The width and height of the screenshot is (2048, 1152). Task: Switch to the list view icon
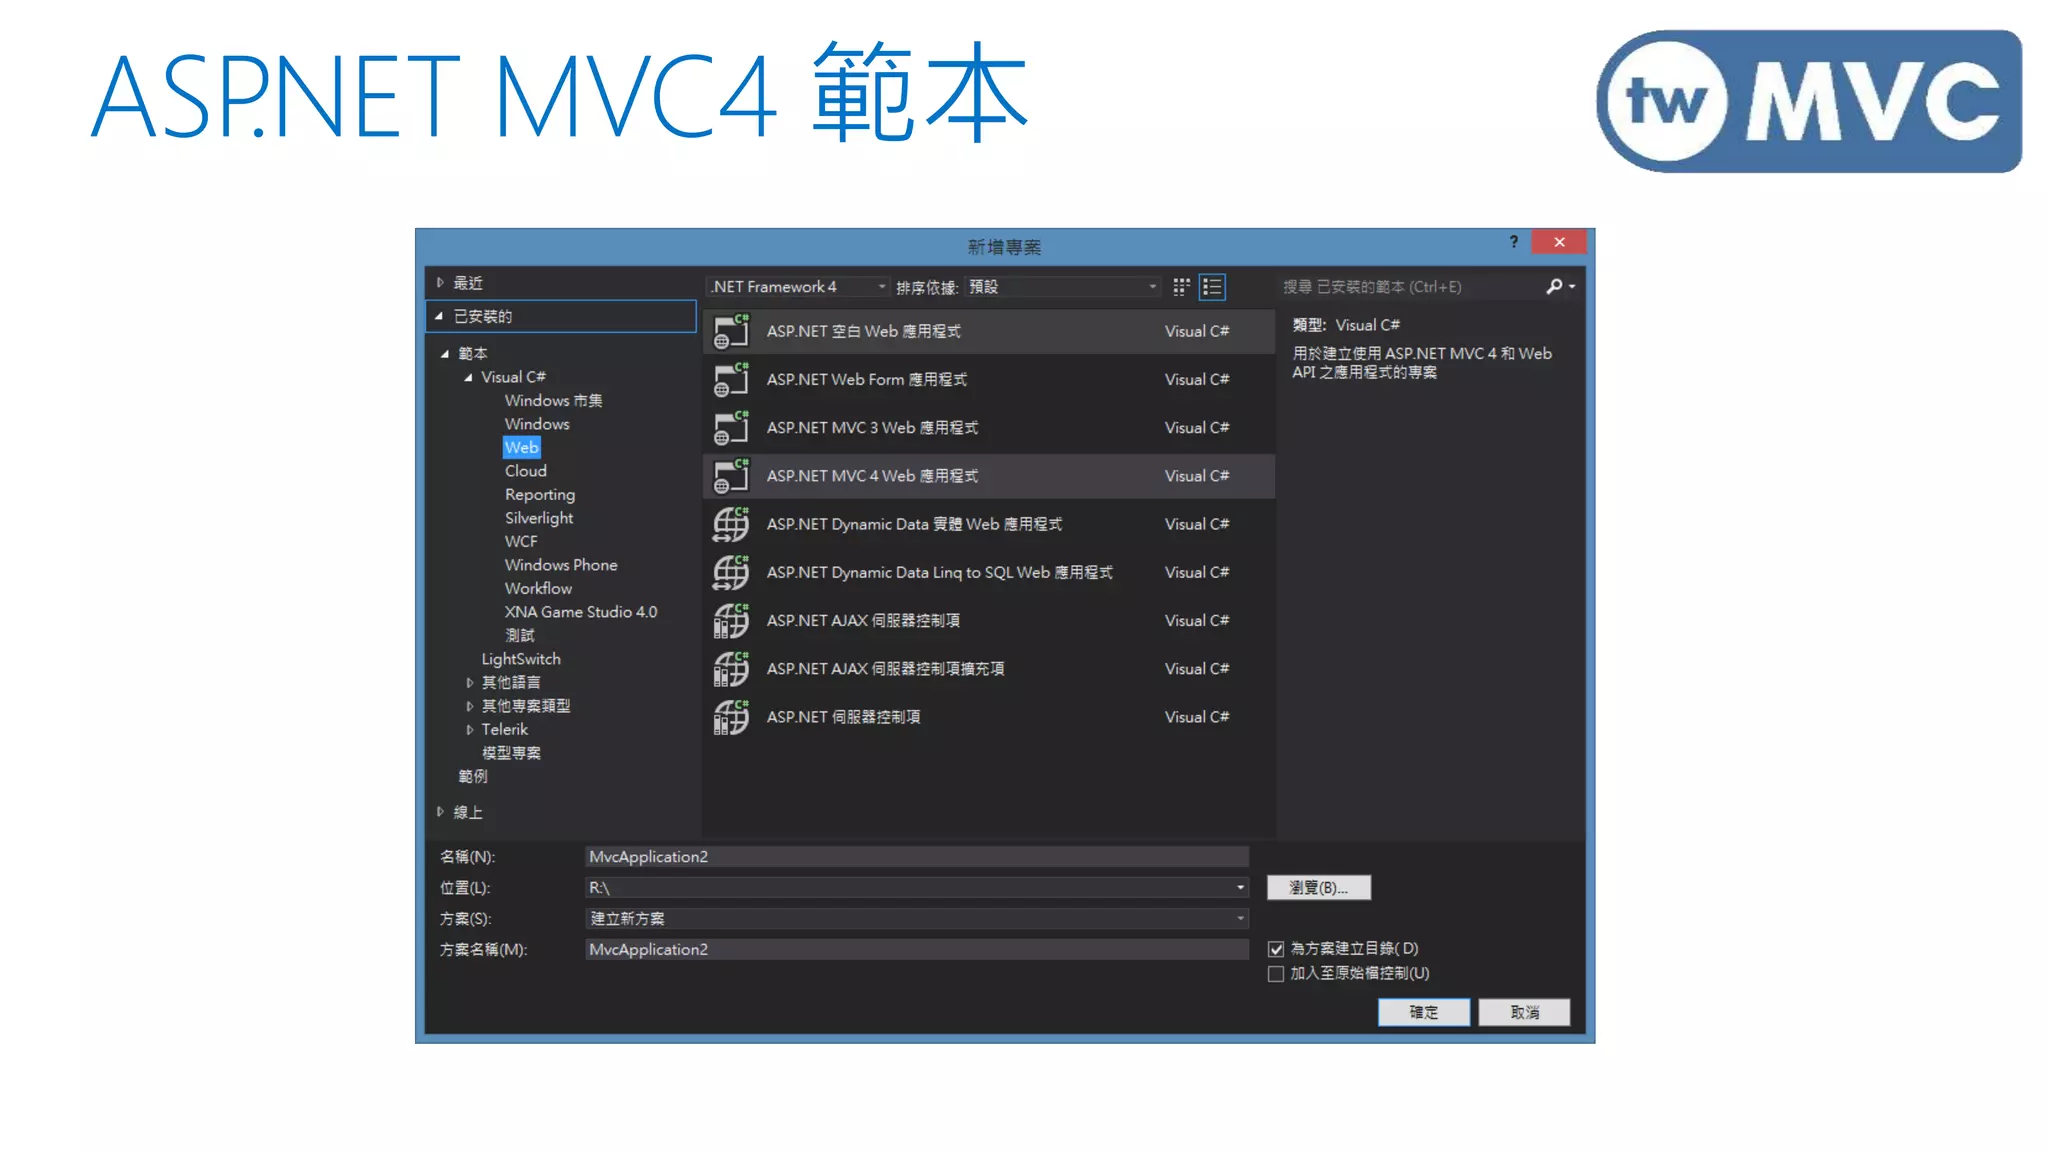[1212, 287]
